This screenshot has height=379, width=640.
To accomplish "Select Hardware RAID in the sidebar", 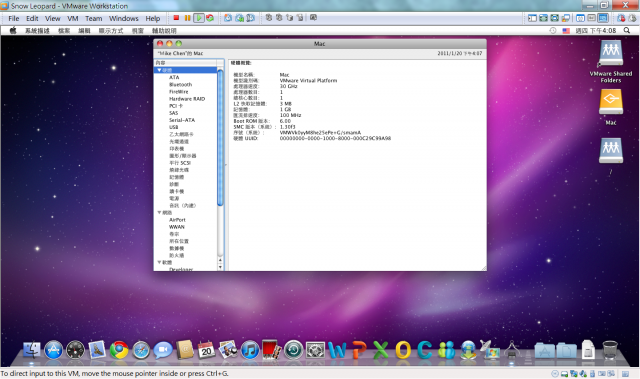I will (x=187, y=99).
